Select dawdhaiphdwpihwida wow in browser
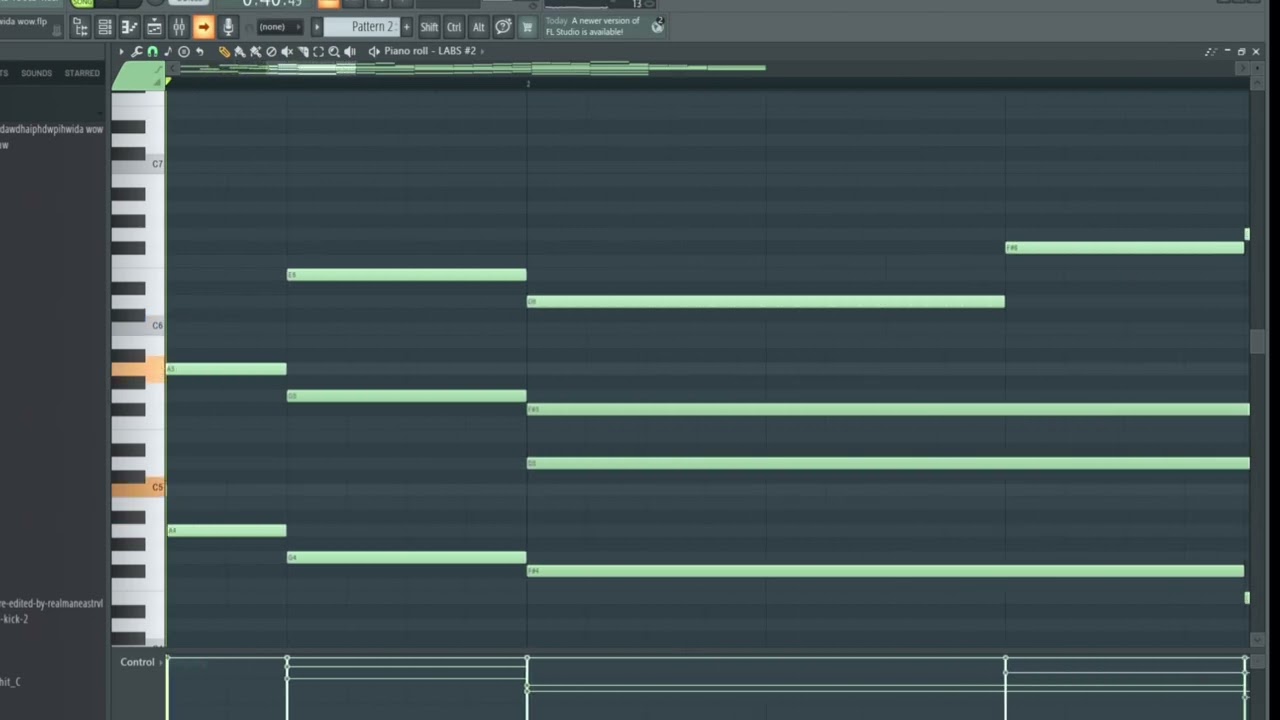The image size is (1280, 720). click(51, 129)
